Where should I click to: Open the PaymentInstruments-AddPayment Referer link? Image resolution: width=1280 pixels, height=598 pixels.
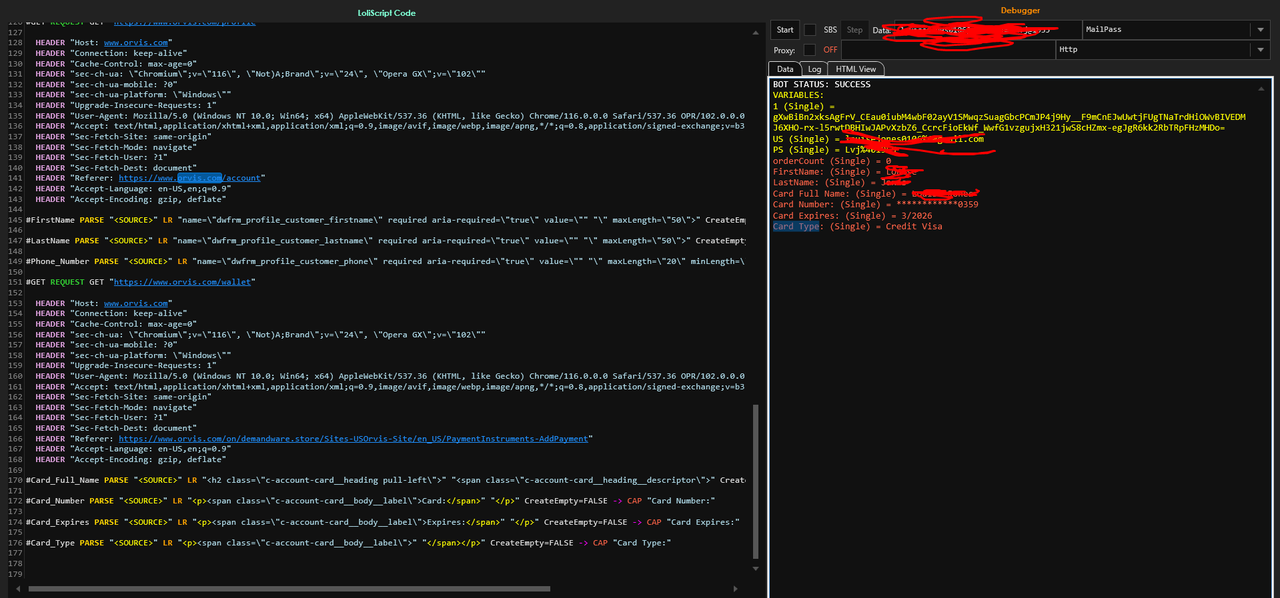pyautogui.click(x=355, y=438)
